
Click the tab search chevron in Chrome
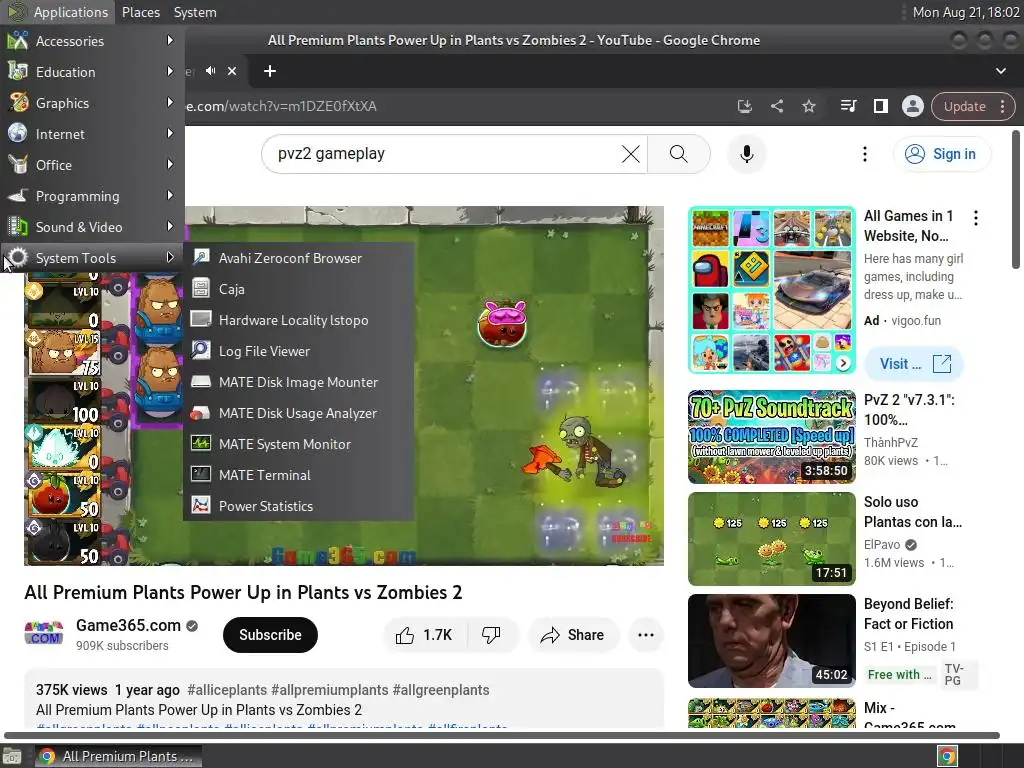(1000, 71)
